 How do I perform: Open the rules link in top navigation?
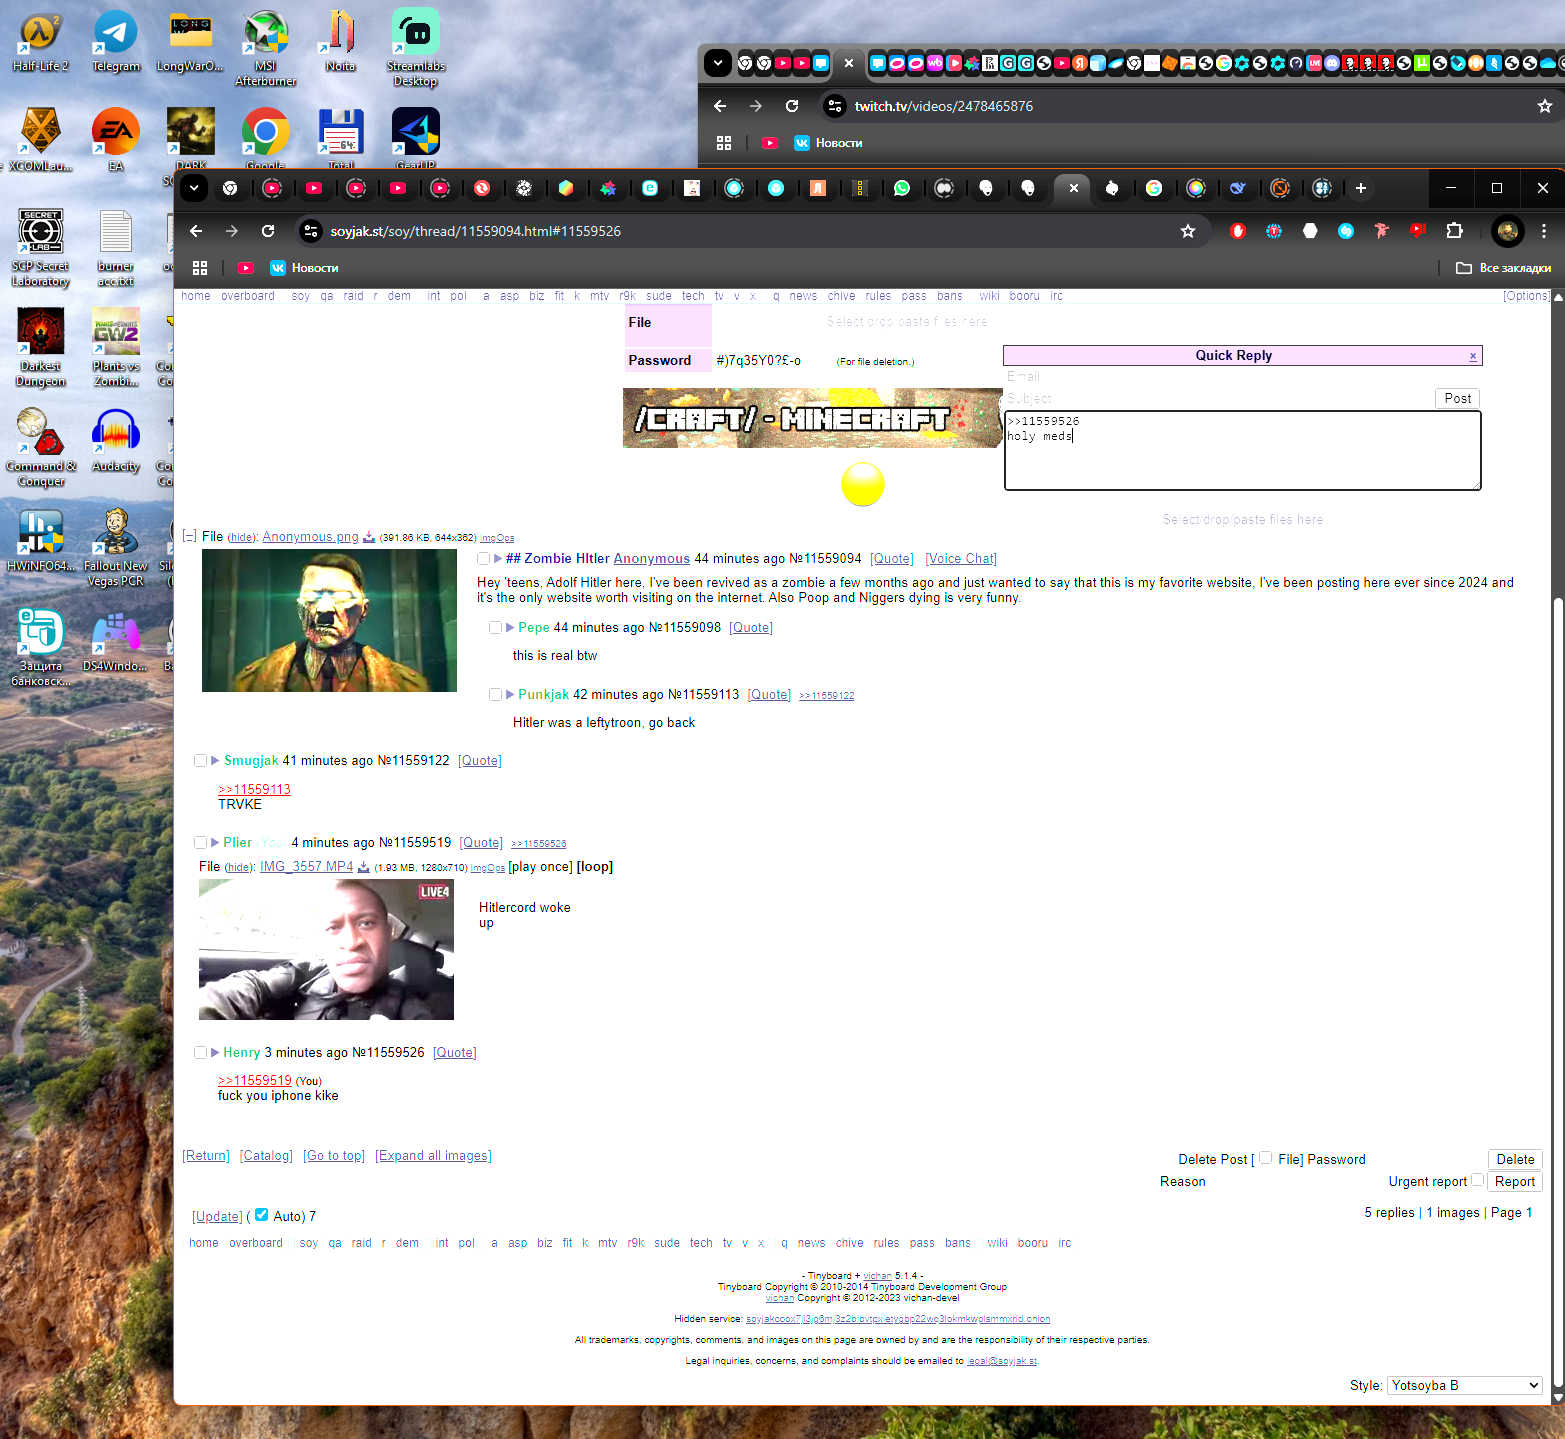[878, 296]
